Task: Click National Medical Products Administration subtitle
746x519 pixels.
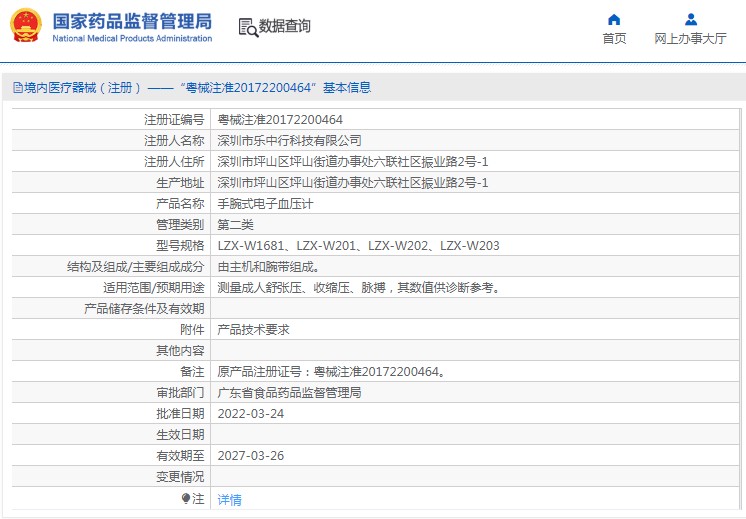Action: point(132,39)
